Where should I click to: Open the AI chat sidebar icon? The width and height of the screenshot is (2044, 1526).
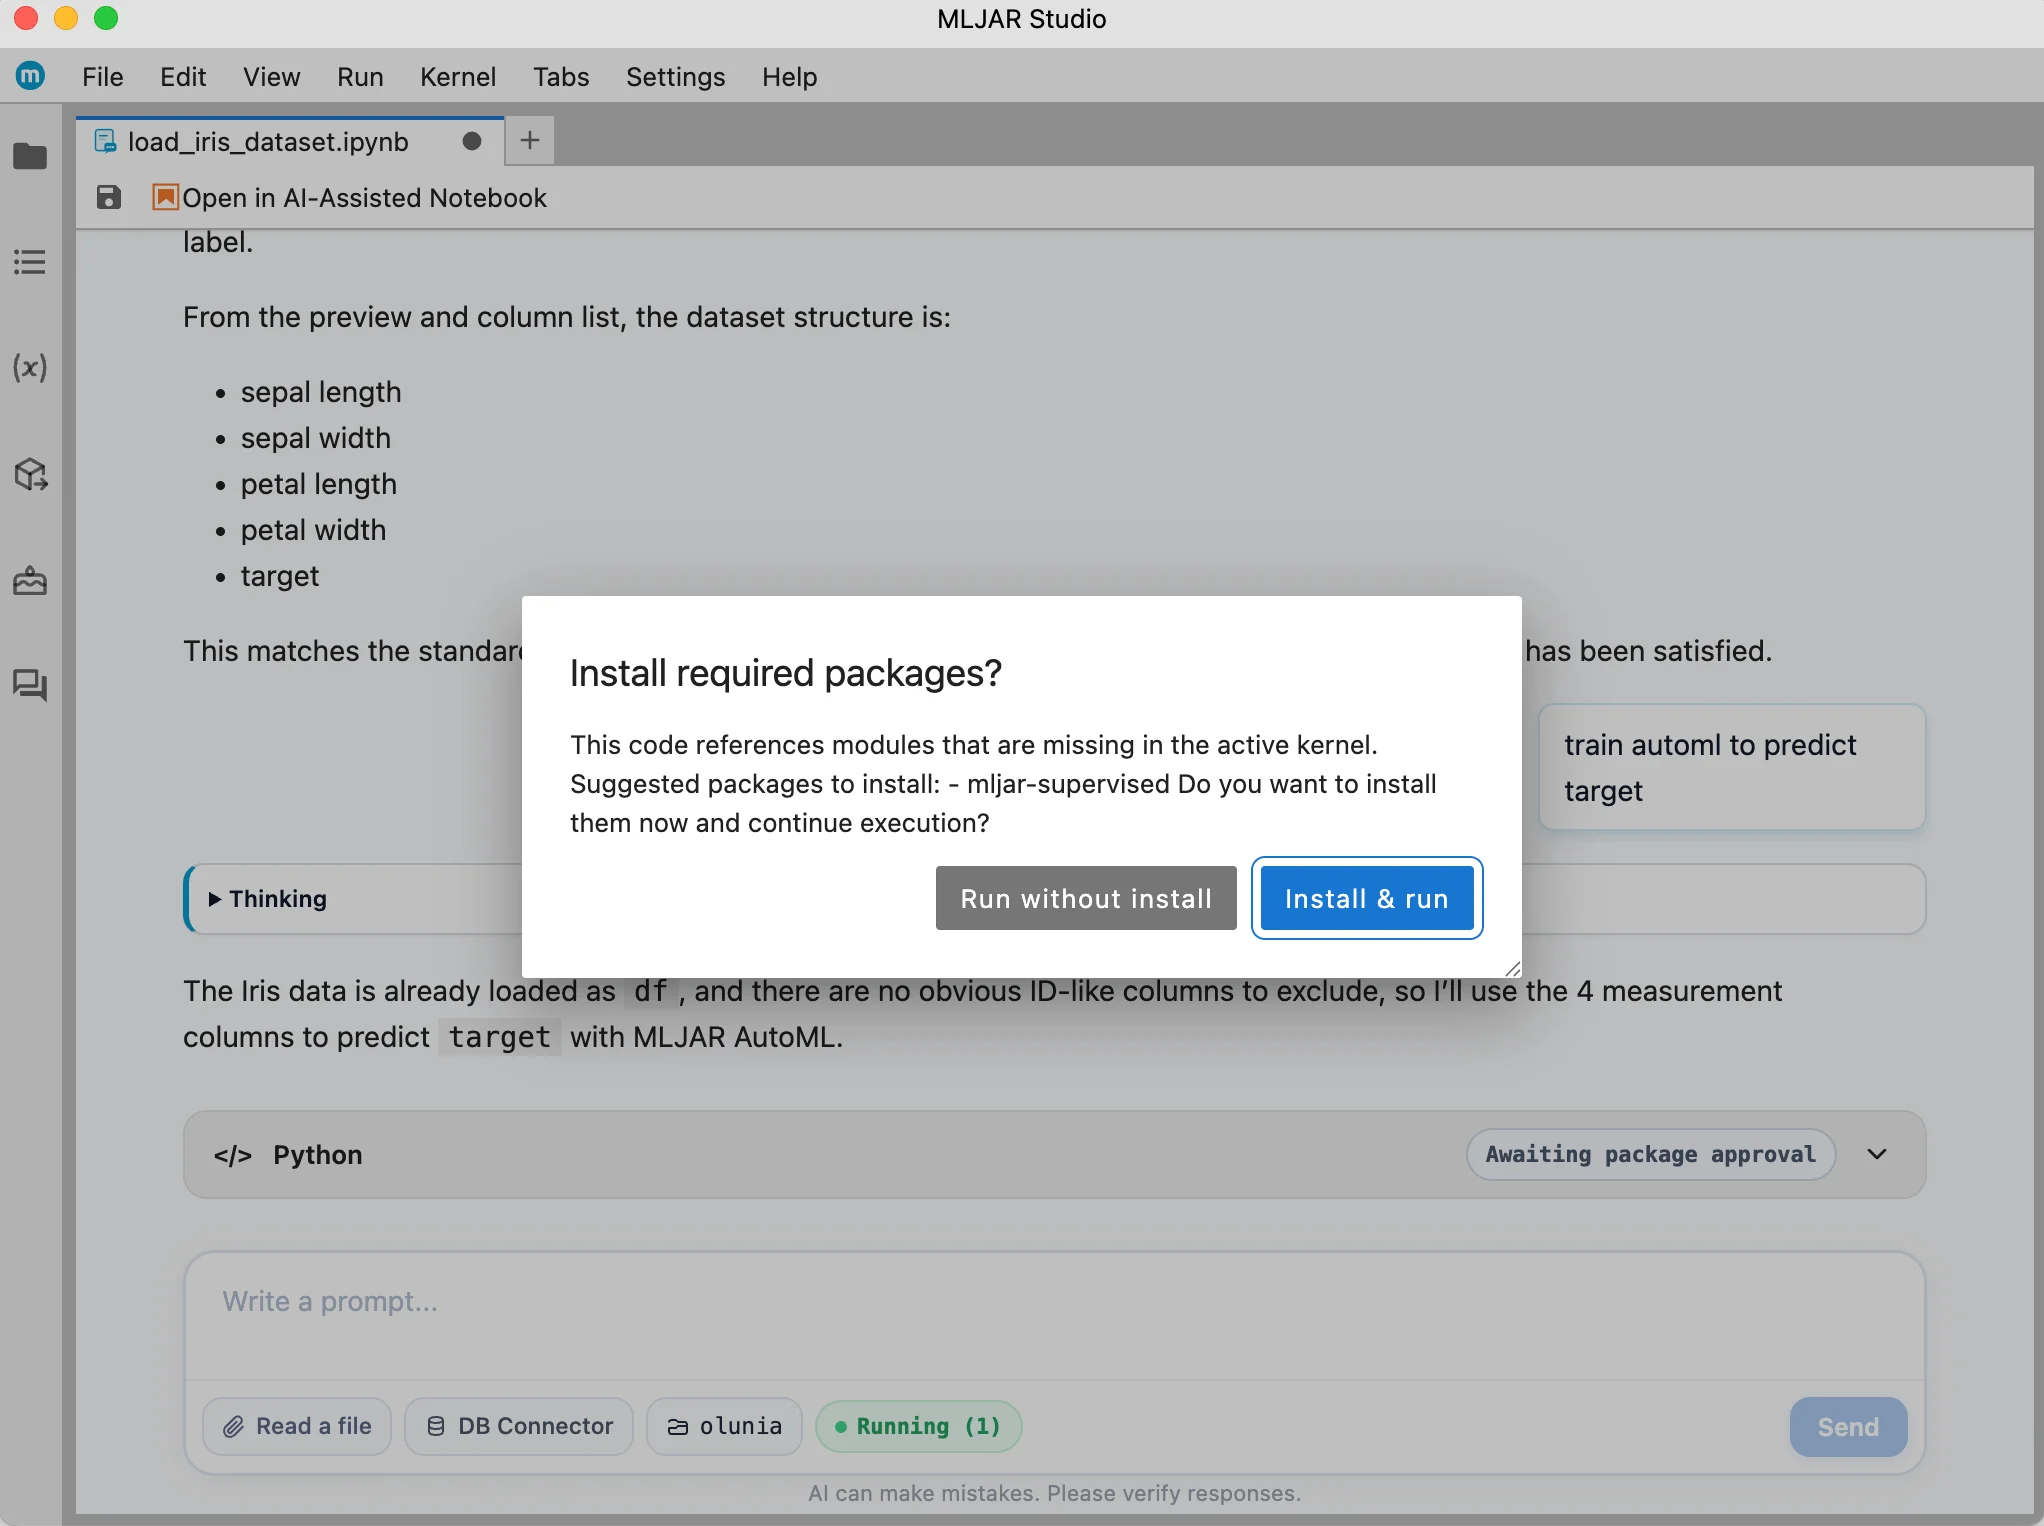pos(30,685)
